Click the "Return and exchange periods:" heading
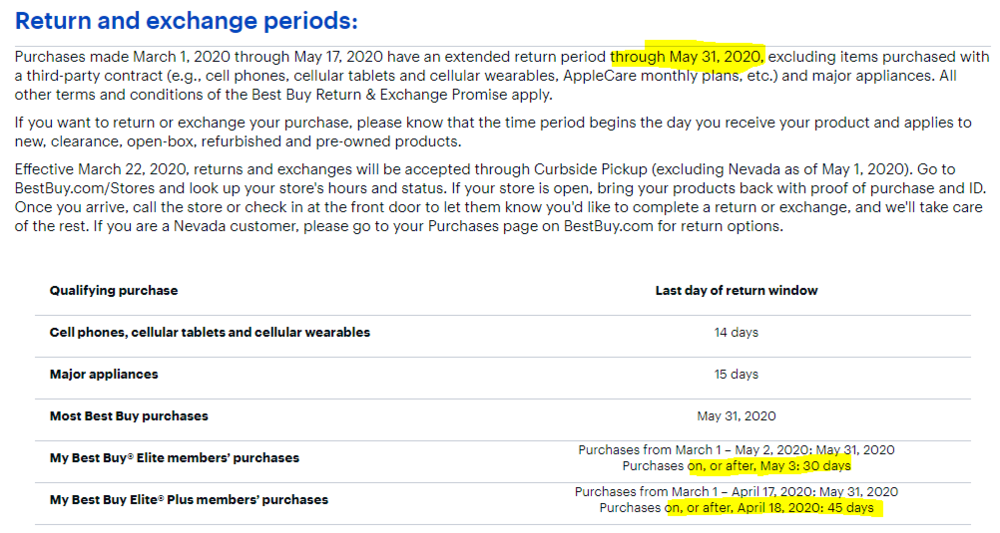This screenshot has width=1000, height=533. coord(186,21)
